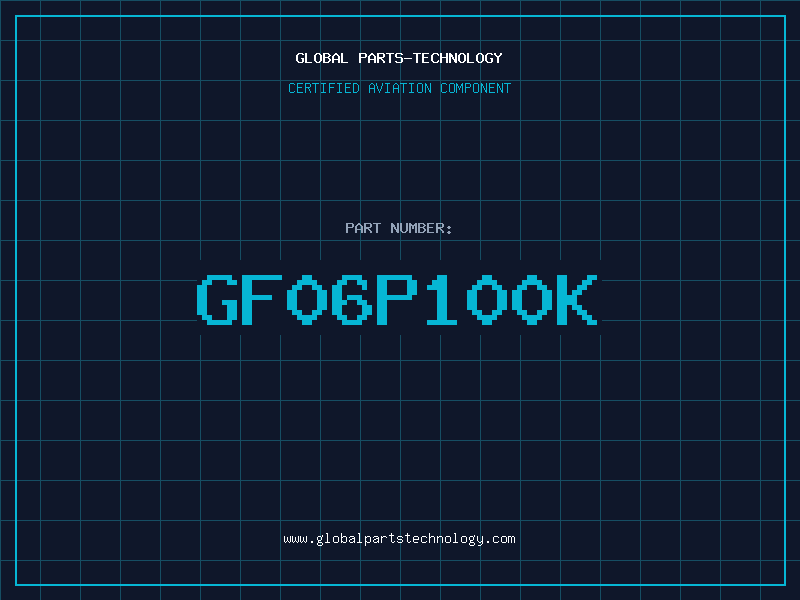Screen dimensions: 800x600
Task: Click the 'GLOBAL PARTS-TECHNOLOGY' heading
Action: 399,58
